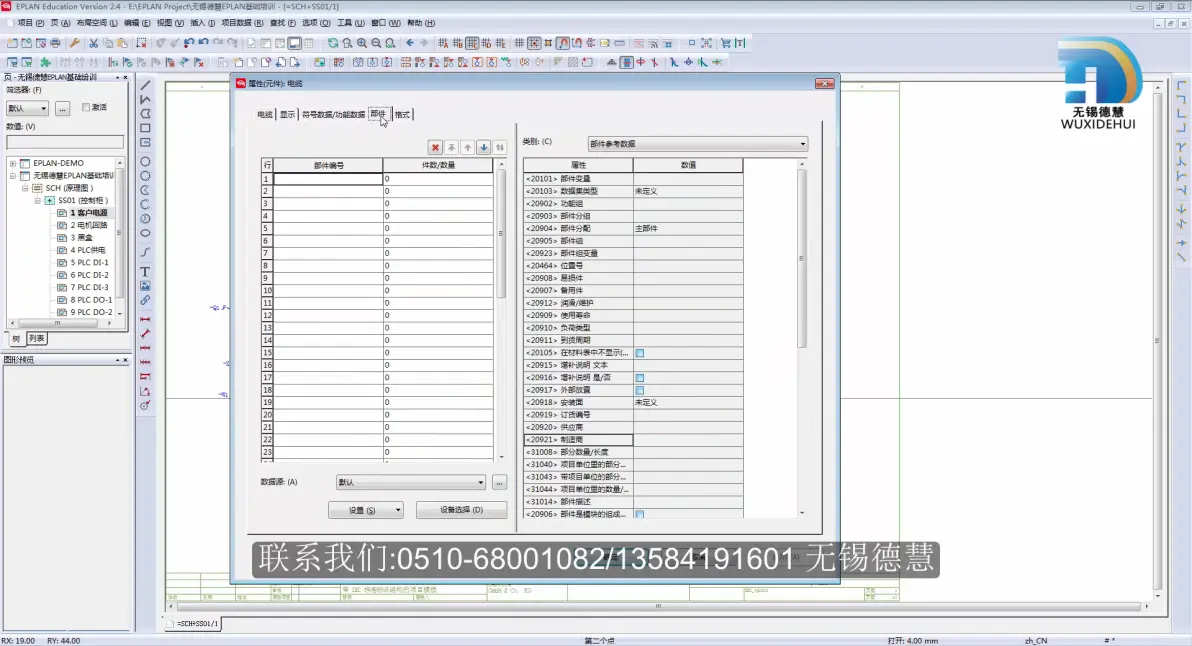The image size is (1192, 646).
Task: Click the parts list vertical scrollbar thumb
Action: 500,234
